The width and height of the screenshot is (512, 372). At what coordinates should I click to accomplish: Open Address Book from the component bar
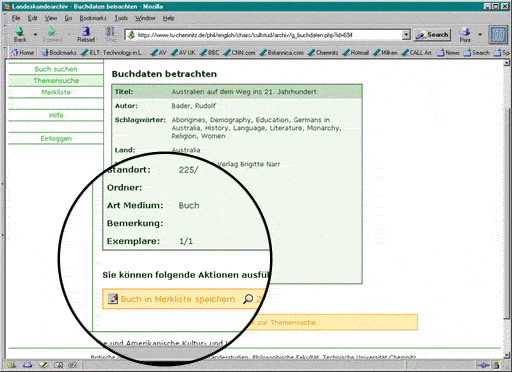pyautogui.click(x=58, y=365)
